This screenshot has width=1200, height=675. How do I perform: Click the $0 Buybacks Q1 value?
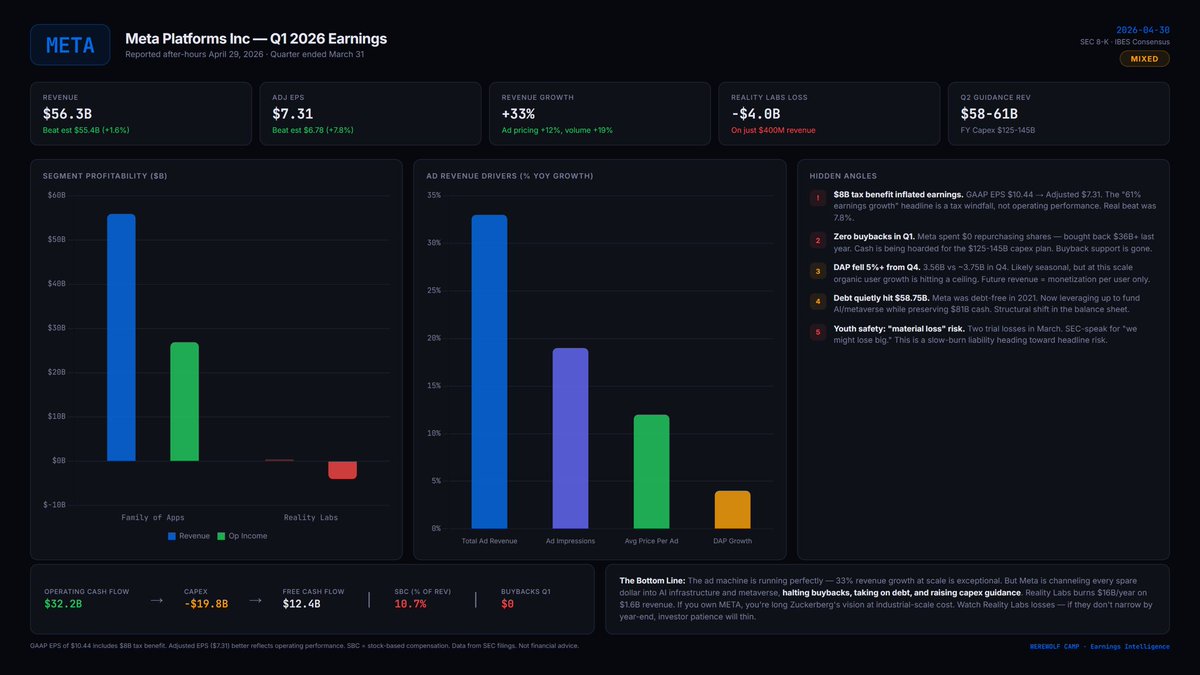pos(507,604)
